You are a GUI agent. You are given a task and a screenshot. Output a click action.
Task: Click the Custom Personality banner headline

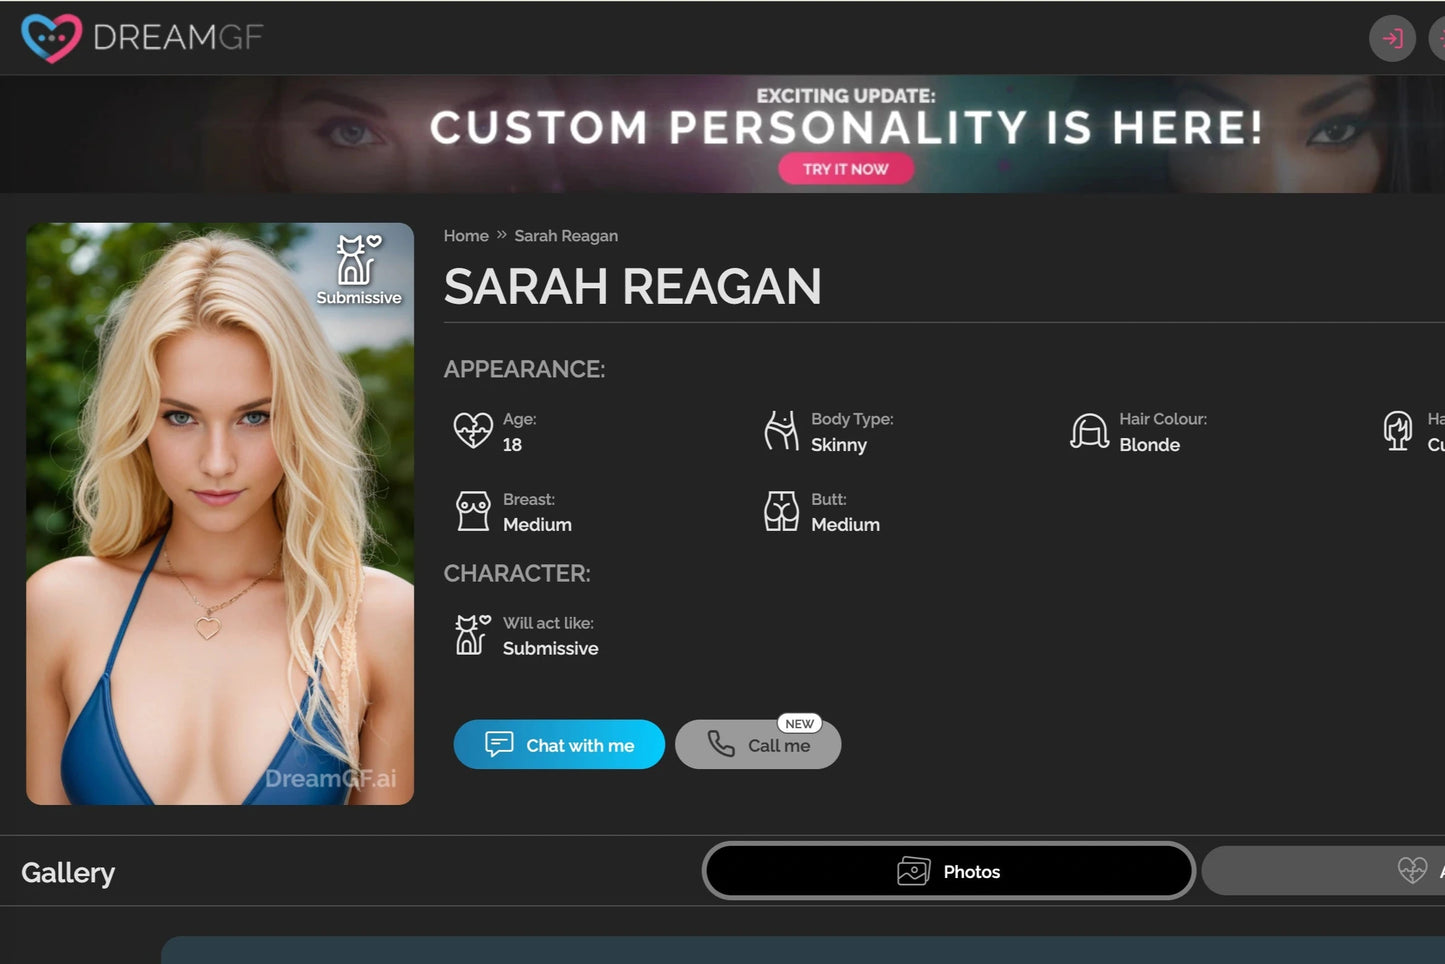845,128
